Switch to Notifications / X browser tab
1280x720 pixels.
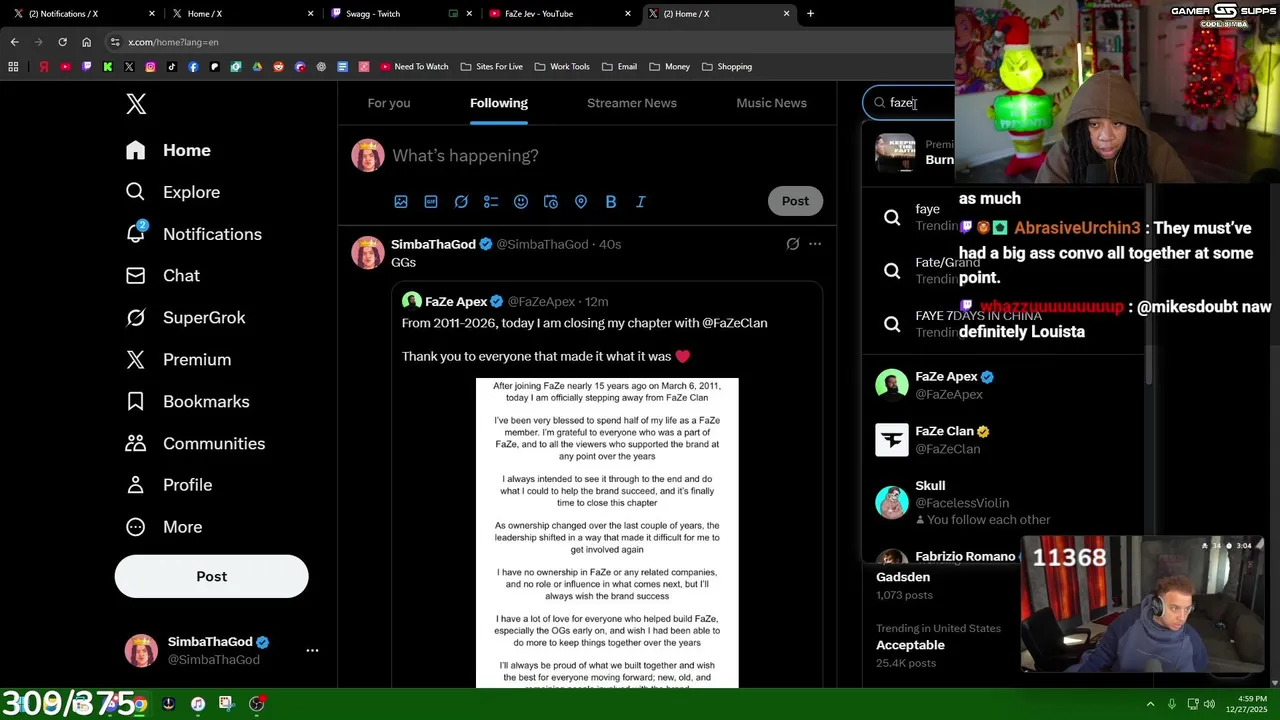[x=83, y=14]
